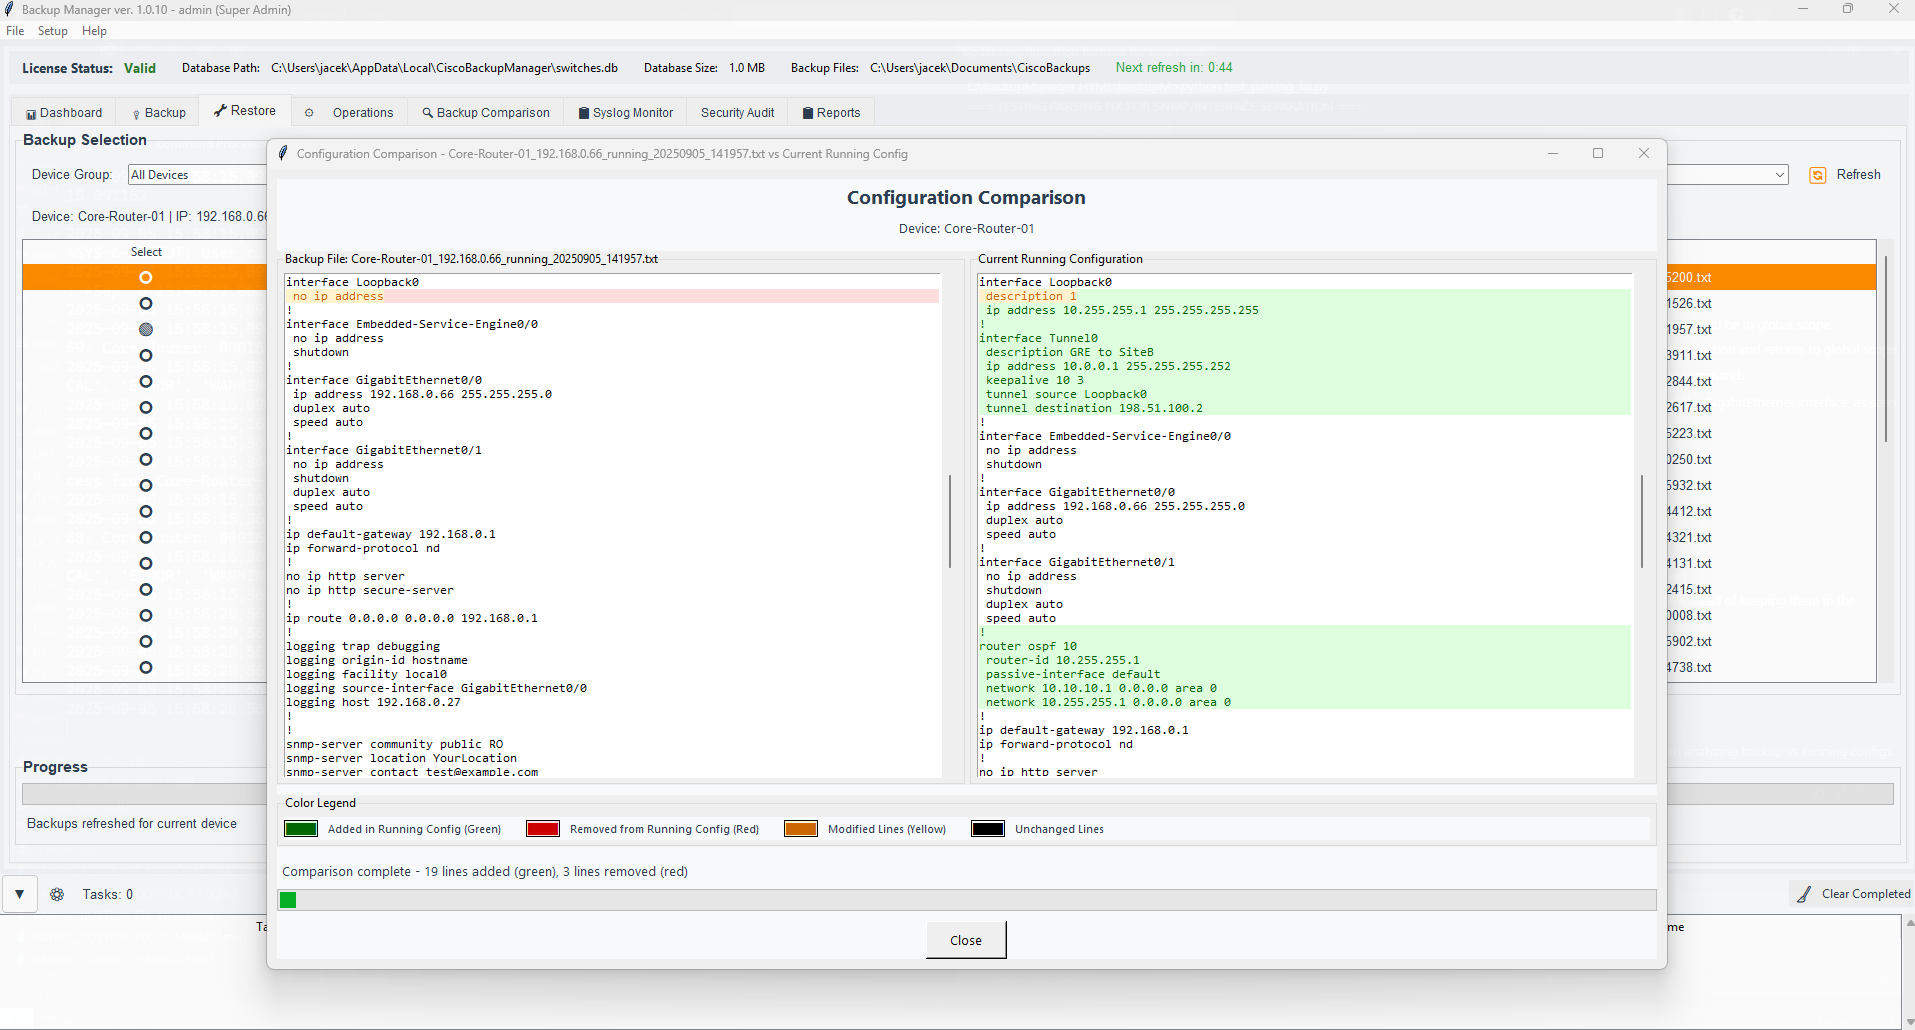Select the second backup radio button
This screenshot has height=1030, width=1915.
point(146,303)
